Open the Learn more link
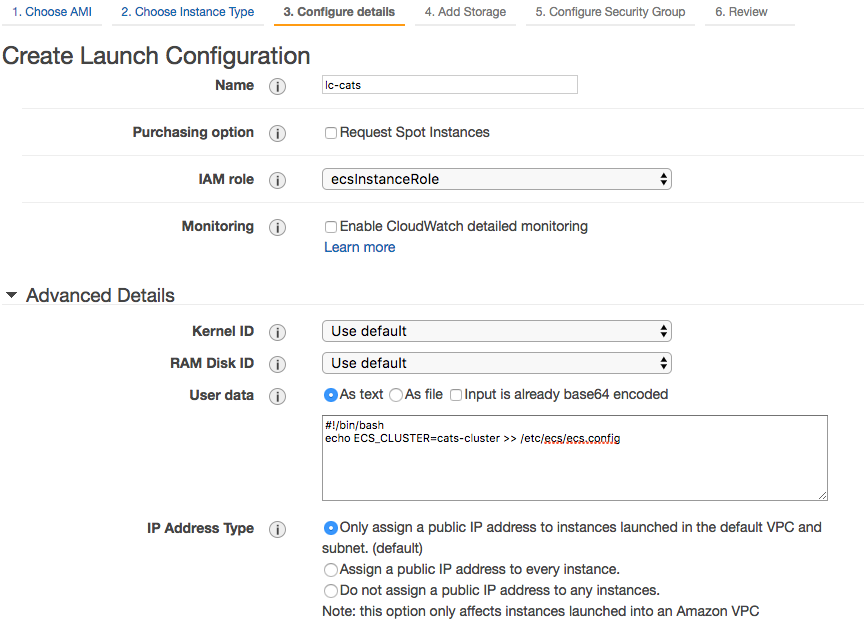Image resolution: width=864 pixels, height=631 pixels. point(359,247)
